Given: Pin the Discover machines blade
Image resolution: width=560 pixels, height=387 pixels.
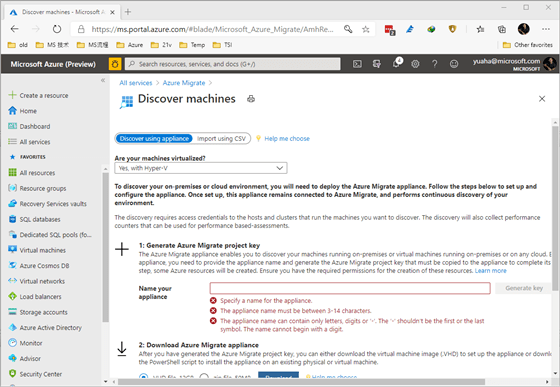Looking at the screenshot, I should pyautogui.click(x=251, y=99).
